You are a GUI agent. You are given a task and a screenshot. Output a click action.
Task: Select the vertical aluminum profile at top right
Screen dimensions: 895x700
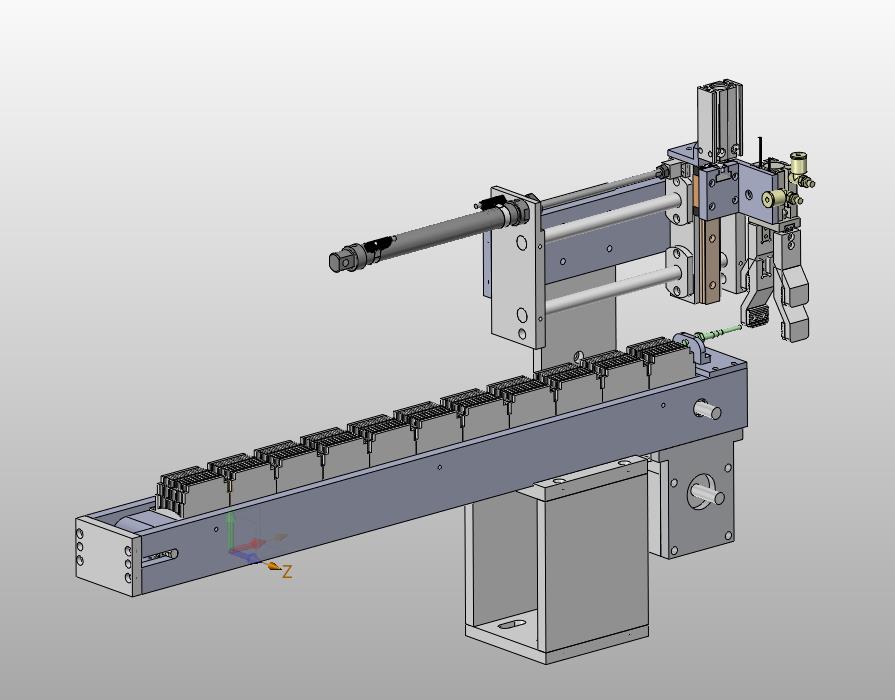pyautogui.click(x=719, y=120)
